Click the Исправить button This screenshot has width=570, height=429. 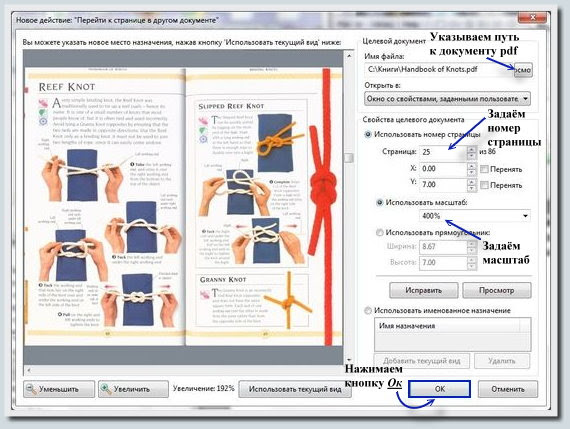pos(424,290)
